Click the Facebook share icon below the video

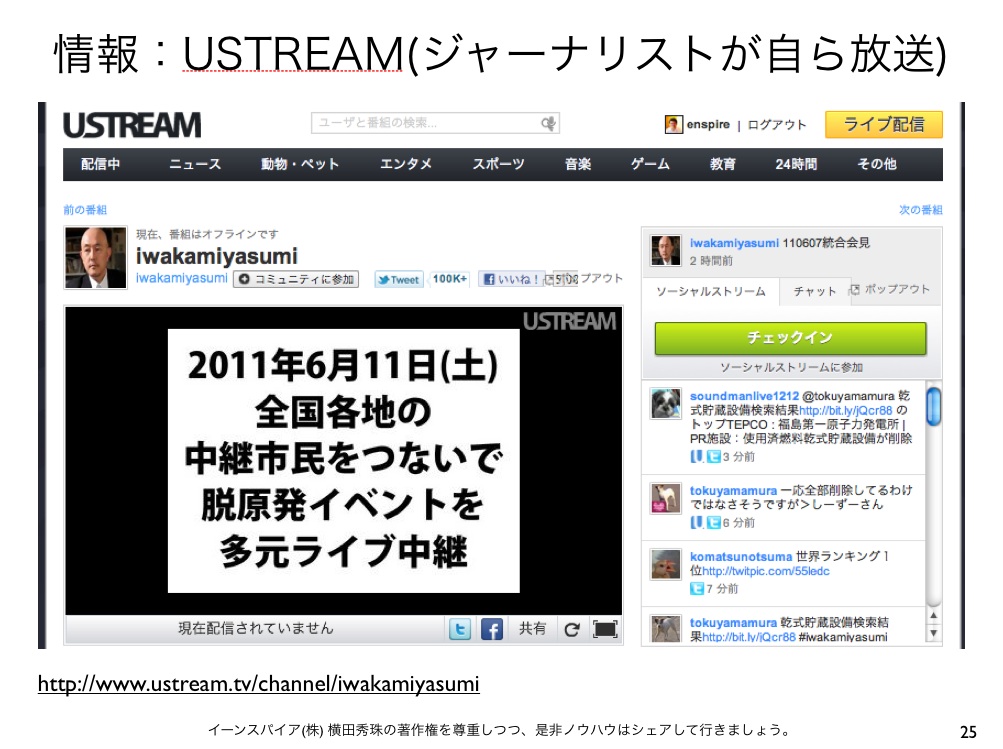(x=491, y=629)
